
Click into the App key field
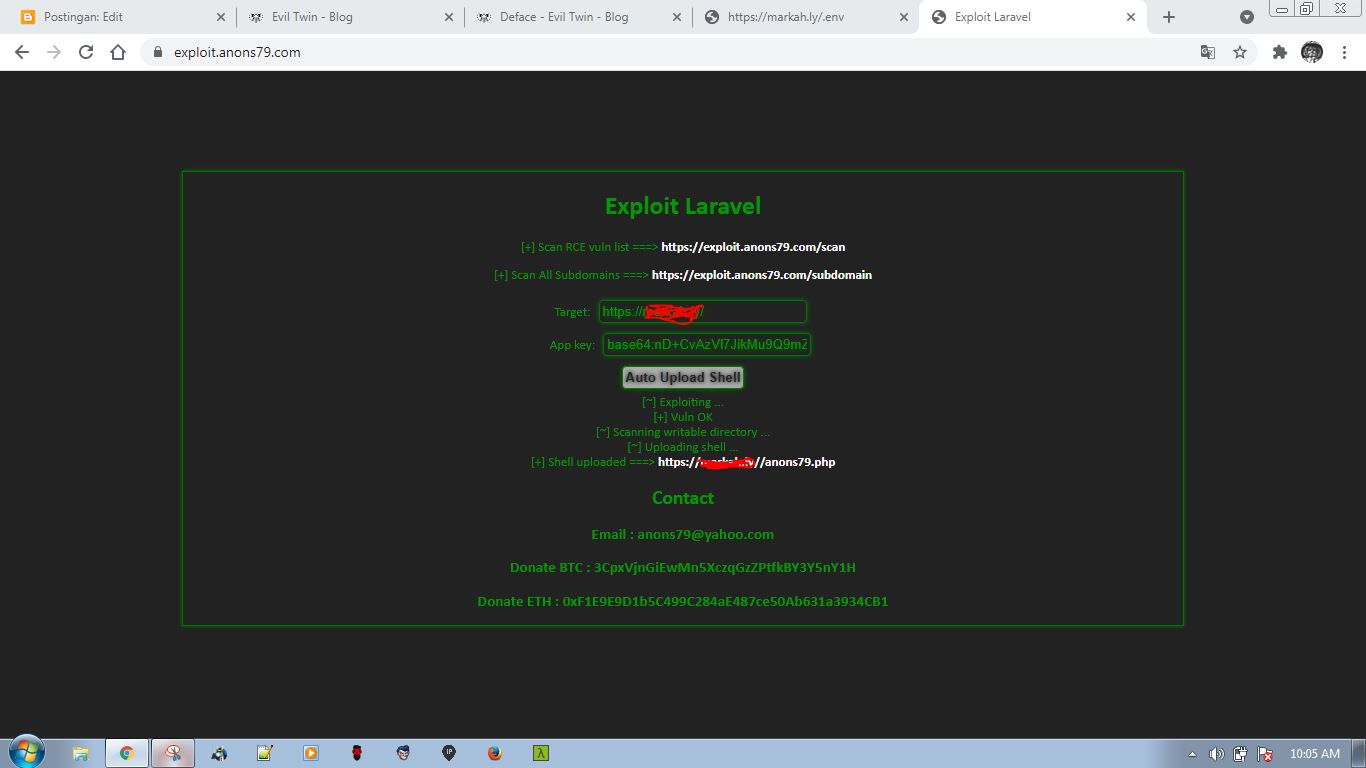pyautogui.click(x=707, y=344)
